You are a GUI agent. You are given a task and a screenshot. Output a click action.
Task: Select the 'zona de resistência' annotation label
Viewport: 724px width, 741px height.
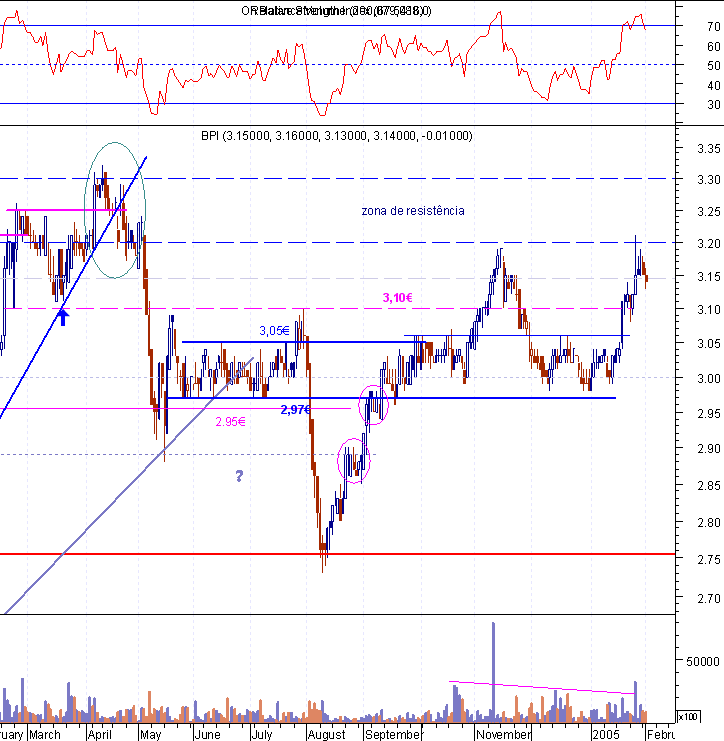413,211
